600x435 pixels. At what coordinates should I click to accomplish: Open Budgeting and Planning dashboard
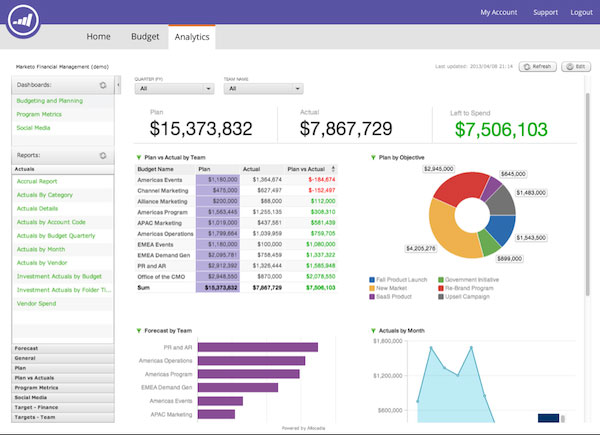click(49, 101)
